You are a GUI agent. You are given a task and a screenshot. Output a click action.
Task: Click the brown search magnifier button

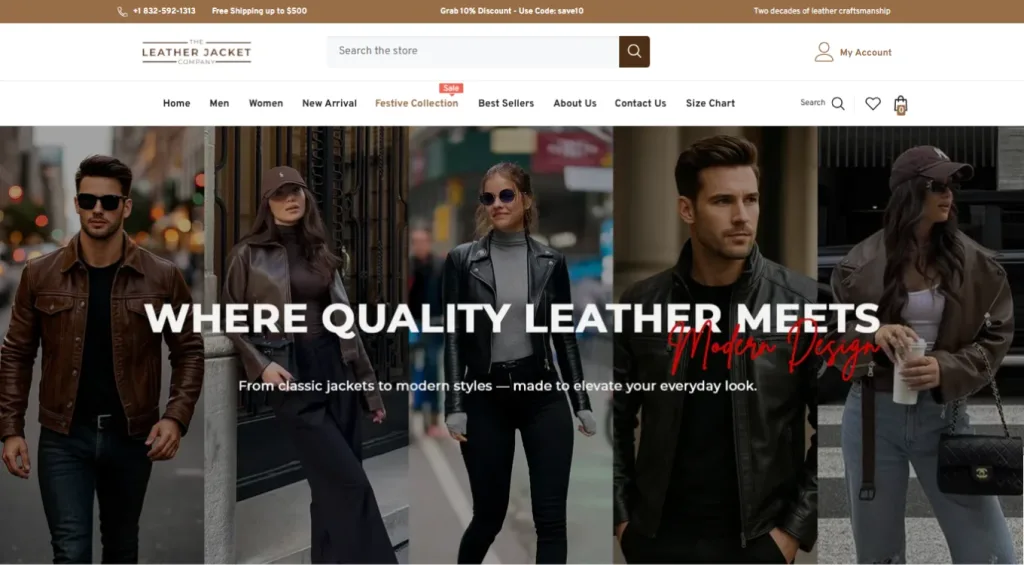(x=634, y=51)
